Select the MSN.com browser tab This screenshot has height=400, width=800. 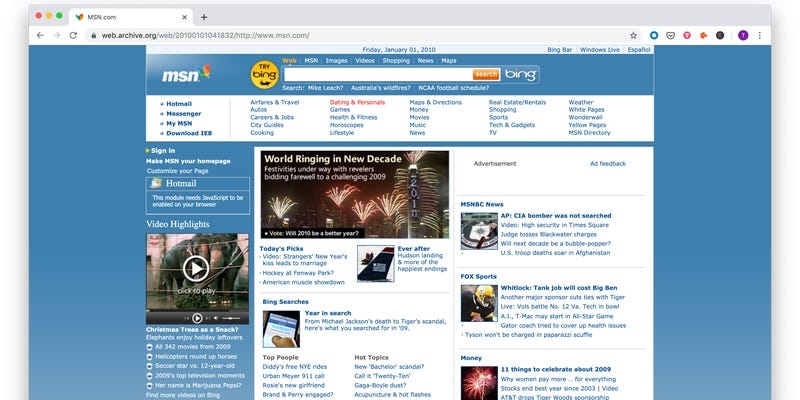coord(131,17)
